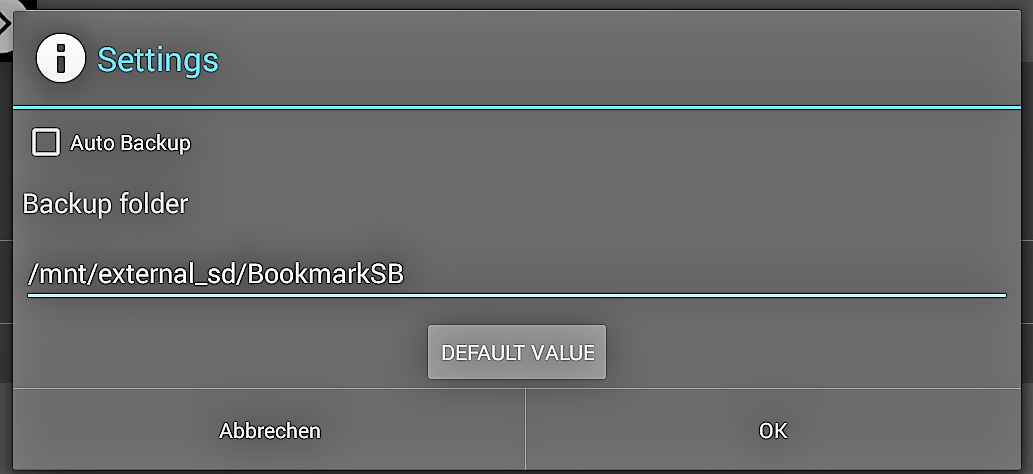Image resolution: width=1033 pixels, height=474 pixels.
Task: Click empty dialog area right of DEFAULT VALUE
Action: [814, 352]
